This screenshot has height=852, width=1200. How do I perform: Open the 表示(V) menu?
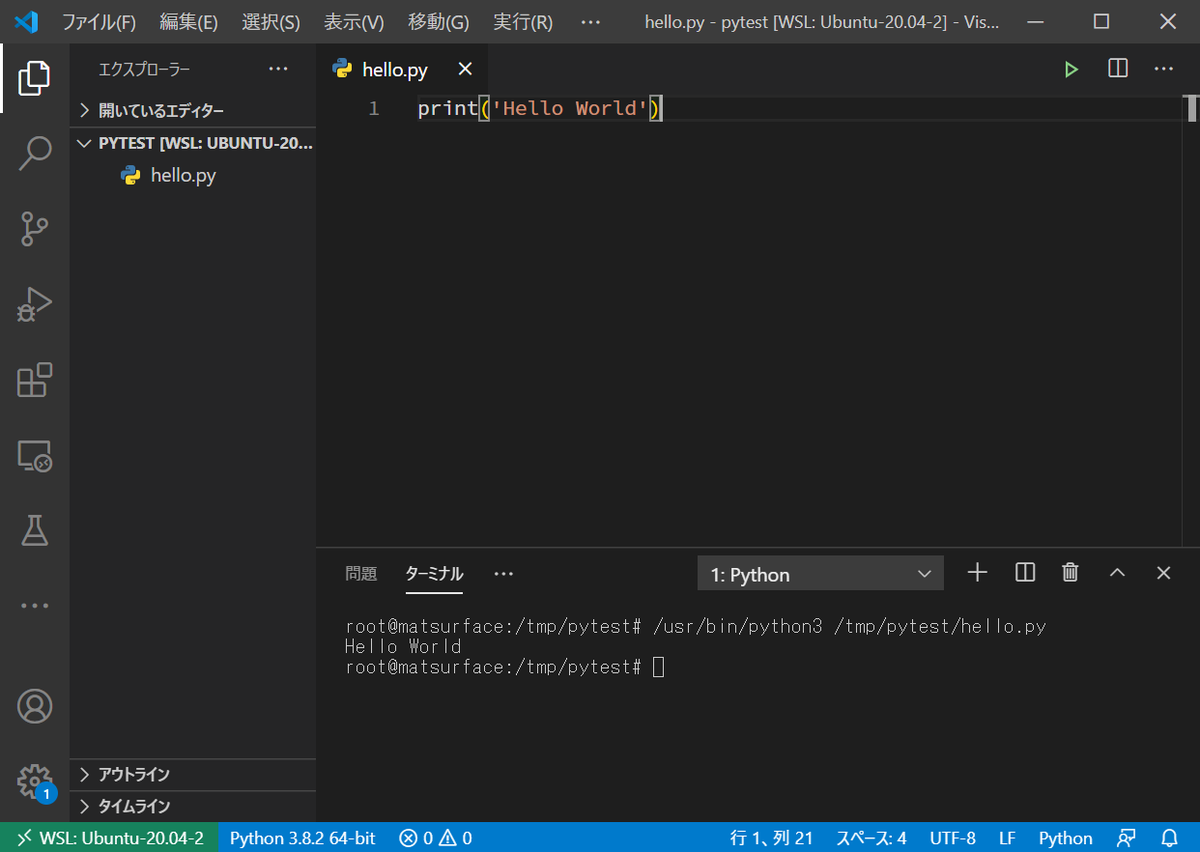tap(354, 22)
